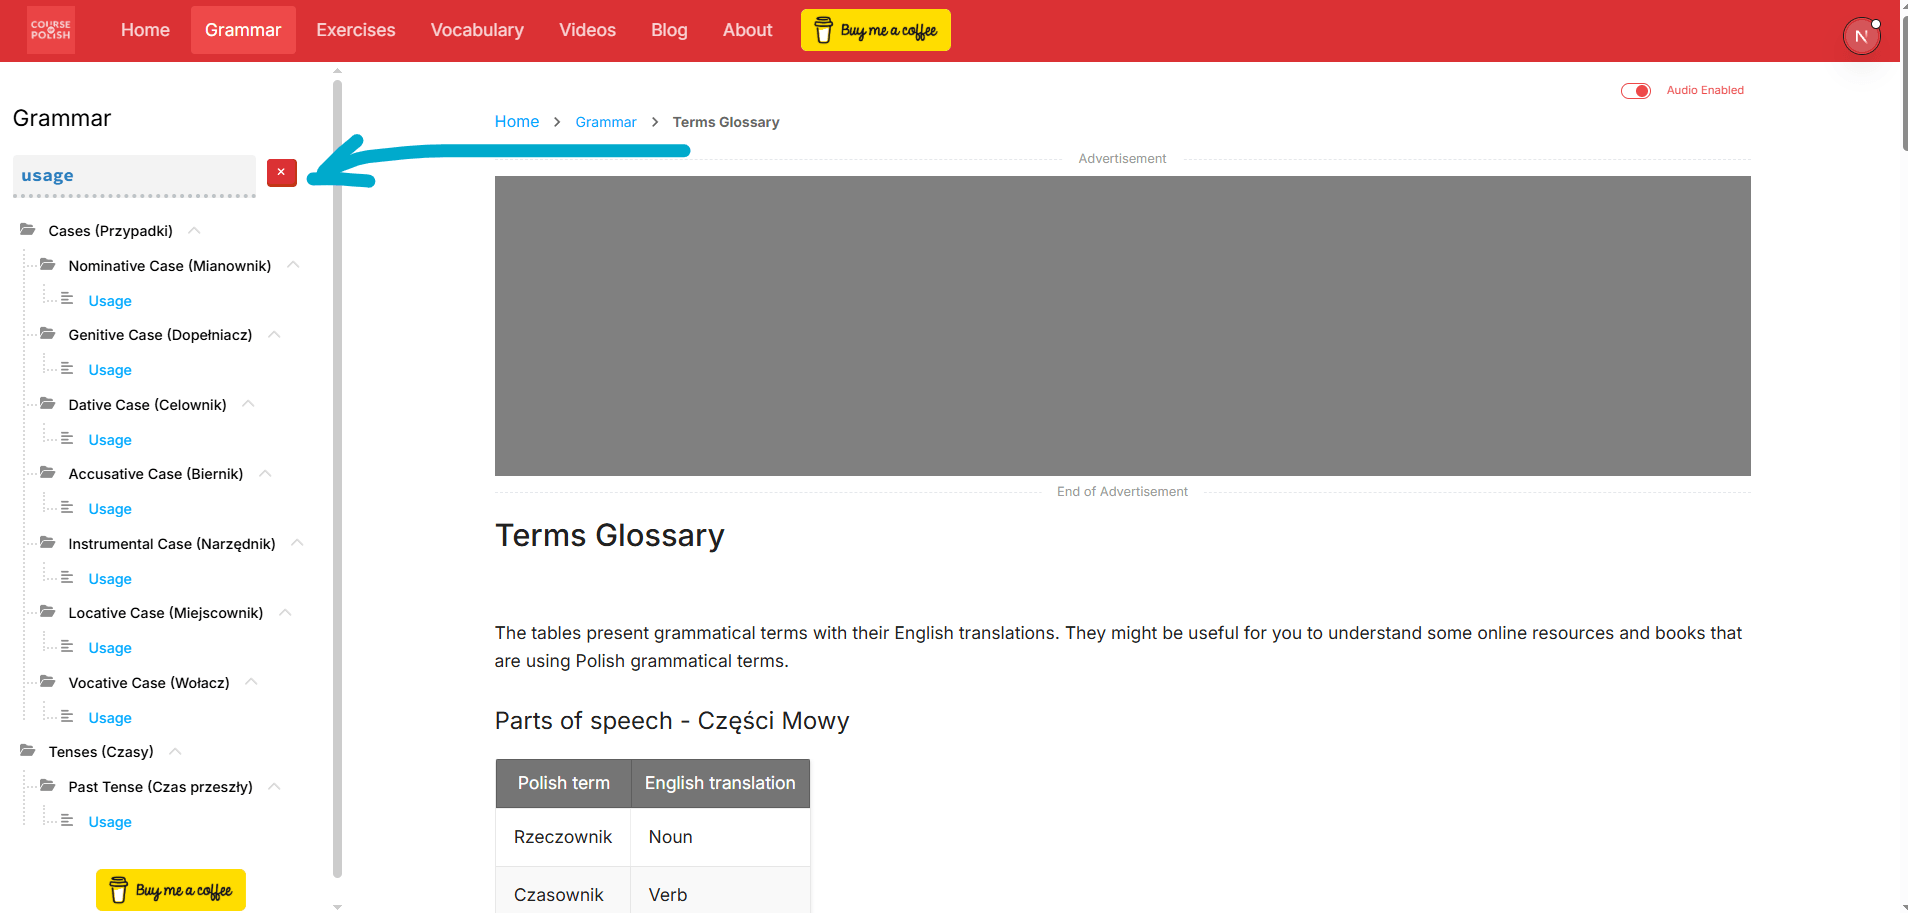
Task: Collapse the Dative Case (Celownik) chevron
Action: [x=249, y=404]
